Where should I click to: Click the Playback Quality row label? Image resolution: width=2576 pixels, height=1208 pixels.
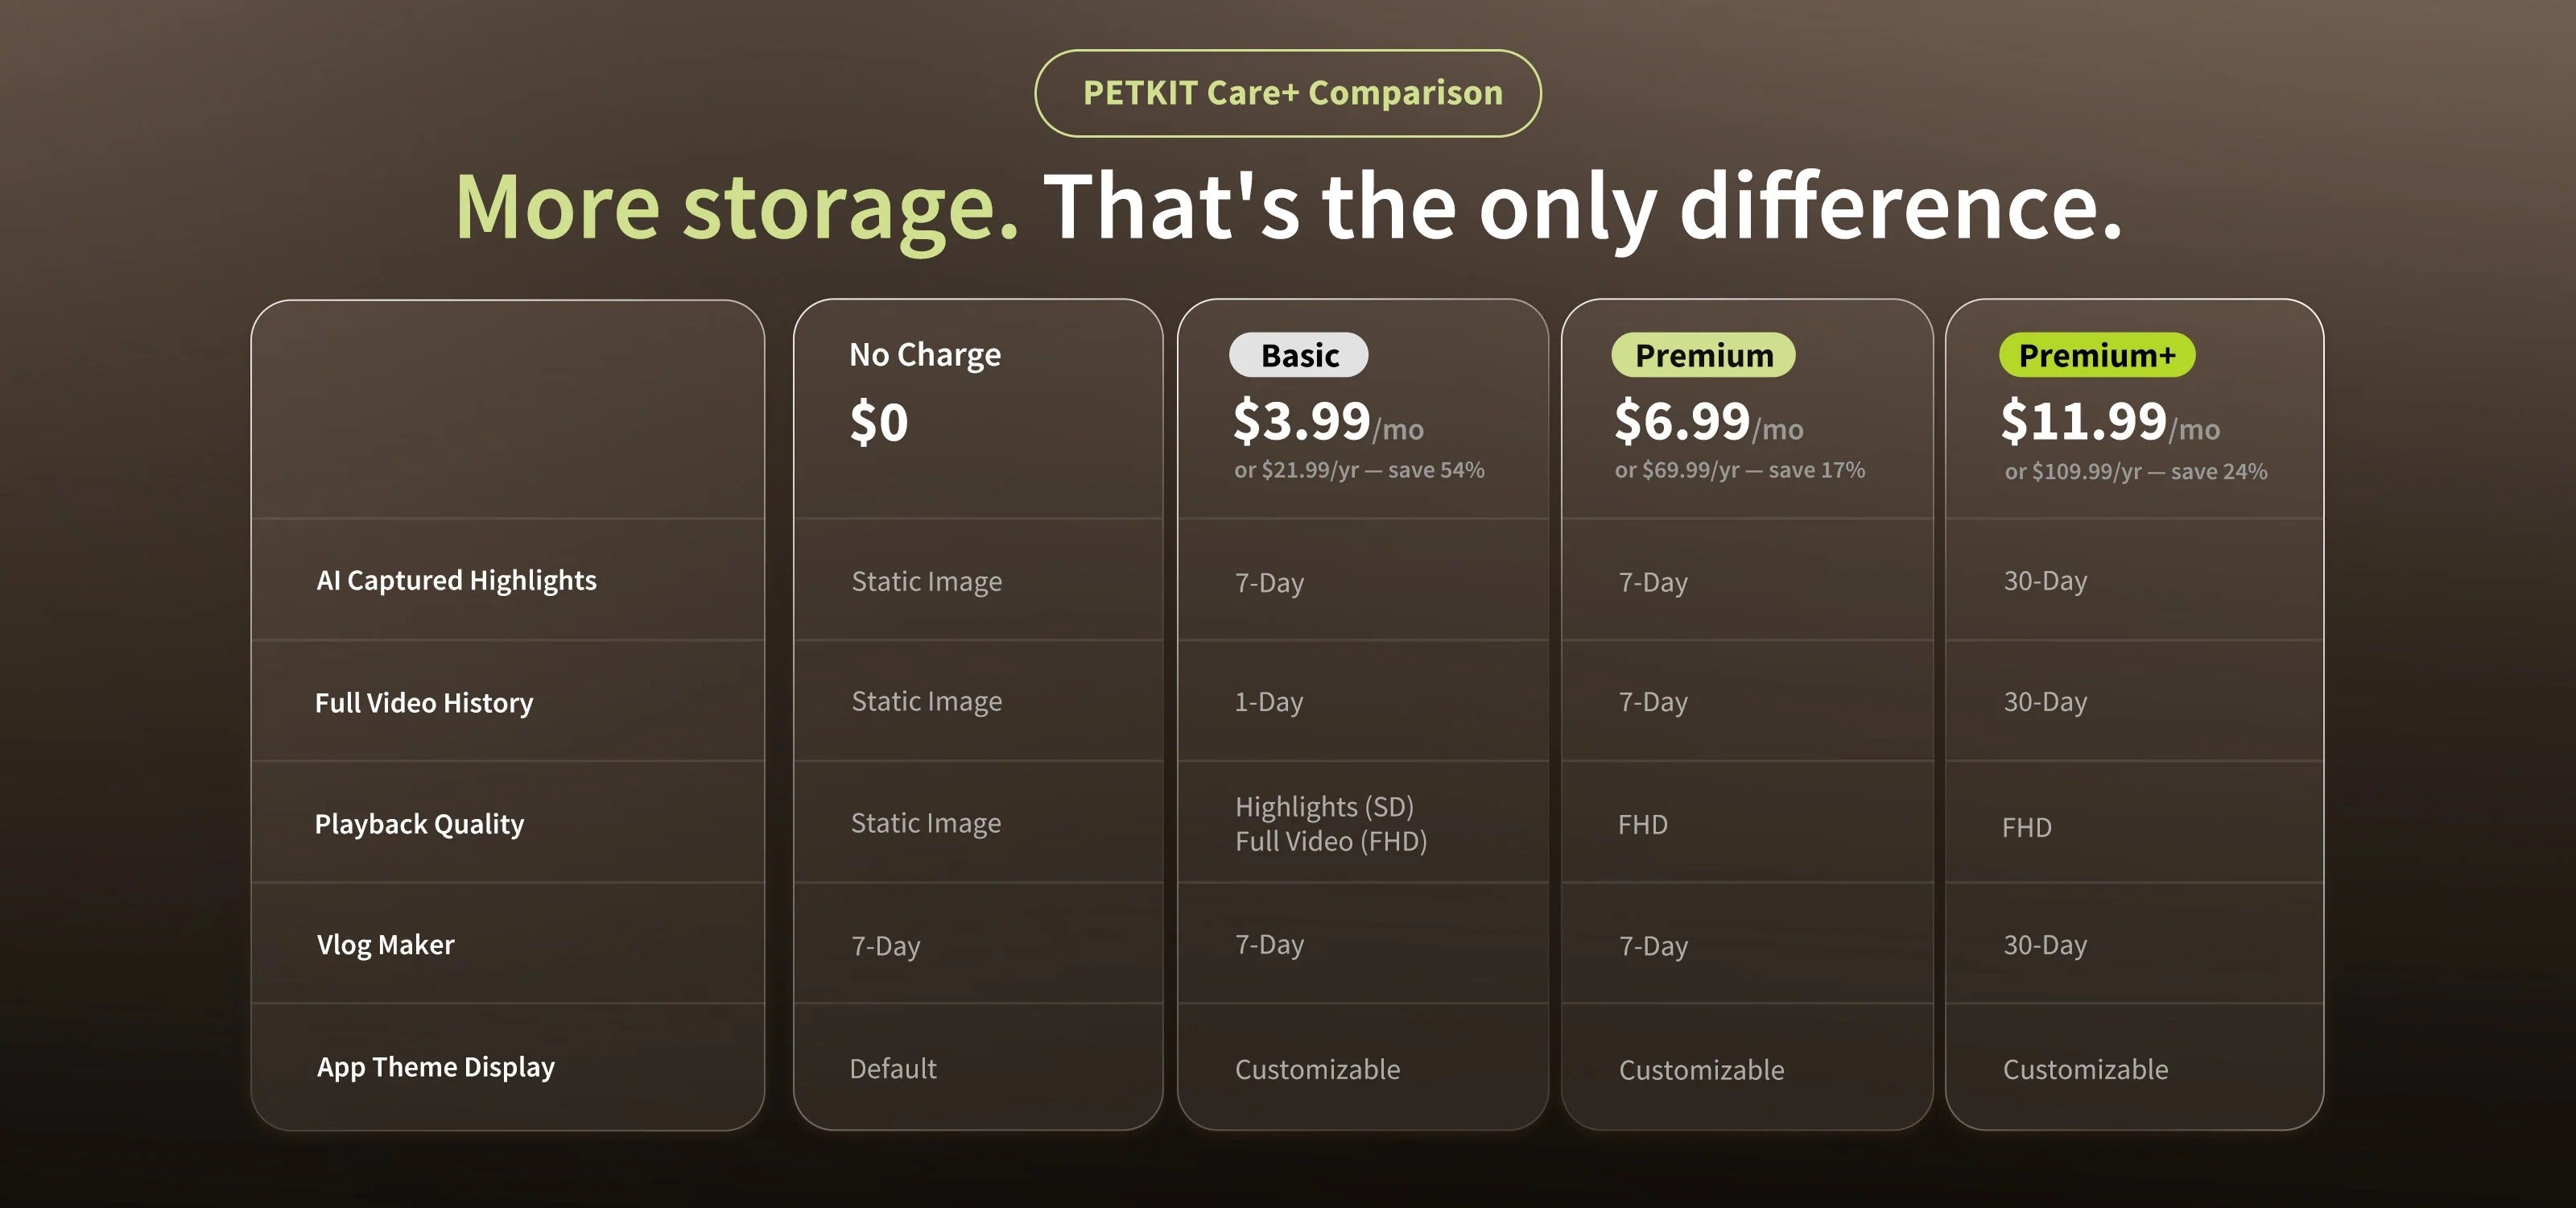pyautogui.click(x=419, y=824)
